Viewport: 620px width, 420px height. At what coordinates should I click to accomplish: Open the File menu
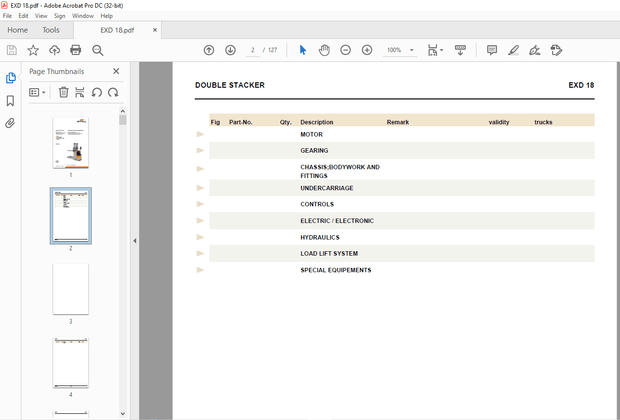point(7,16)
